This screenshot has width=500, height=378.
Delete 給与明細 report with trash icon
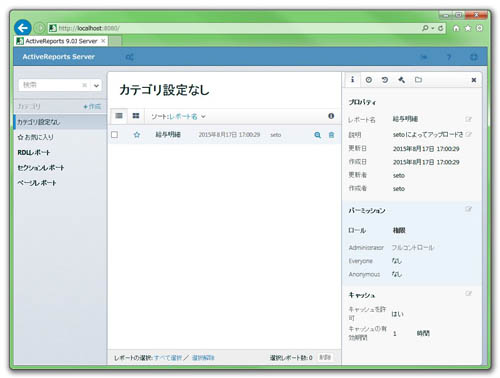point(331,135)
